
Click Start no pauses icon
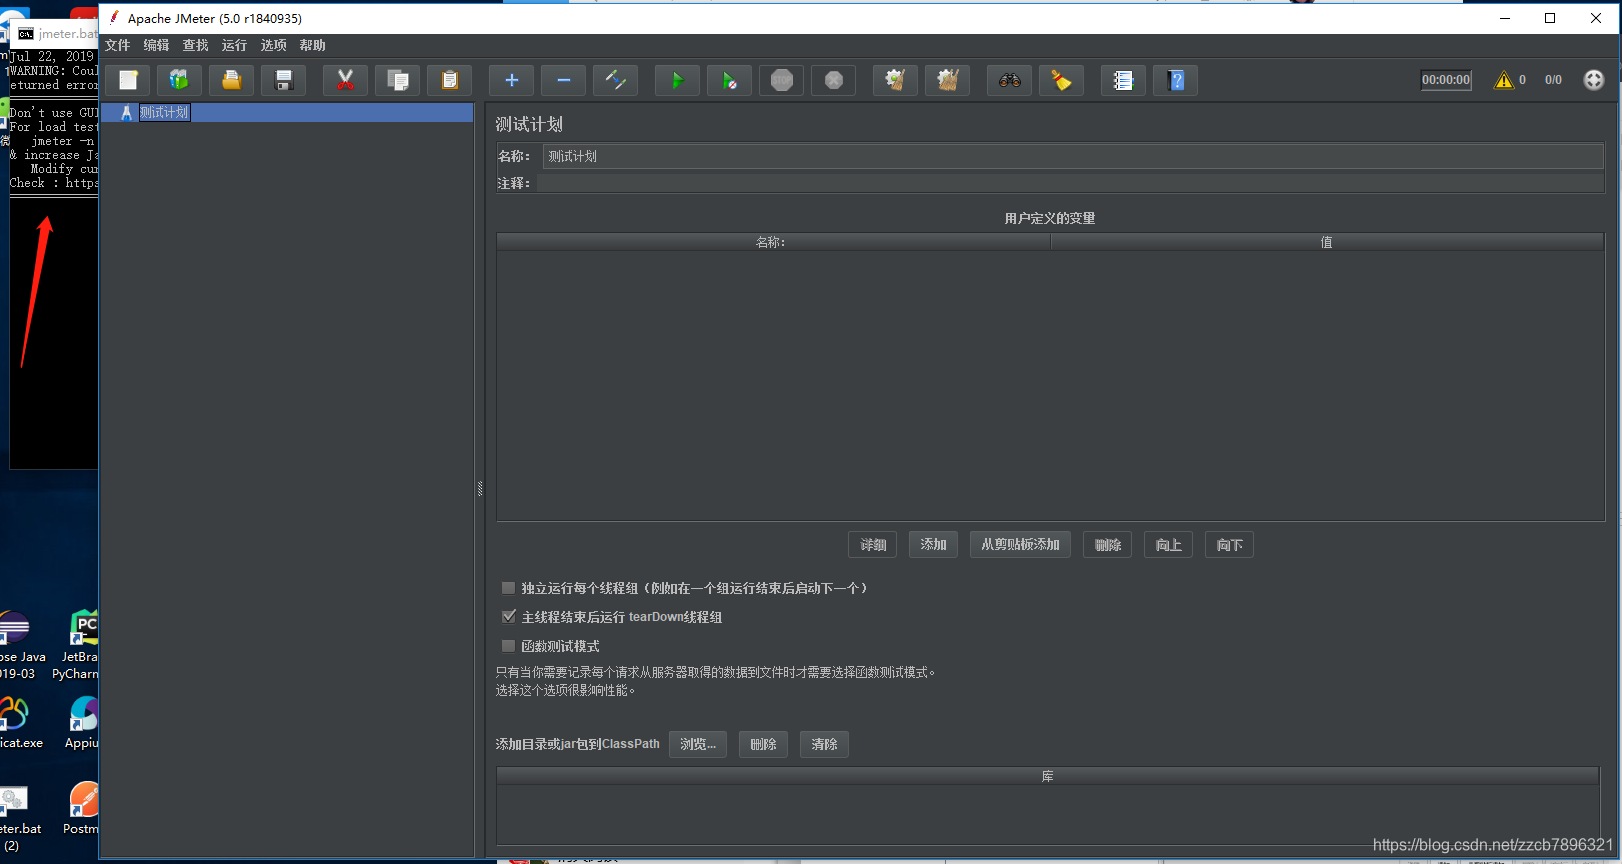point(729,80)
